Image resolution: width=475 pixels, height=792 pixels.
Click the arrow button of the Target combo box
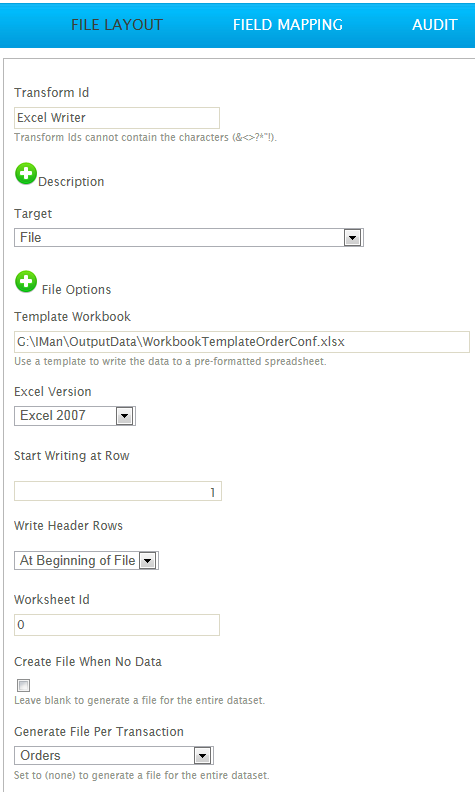352,237
